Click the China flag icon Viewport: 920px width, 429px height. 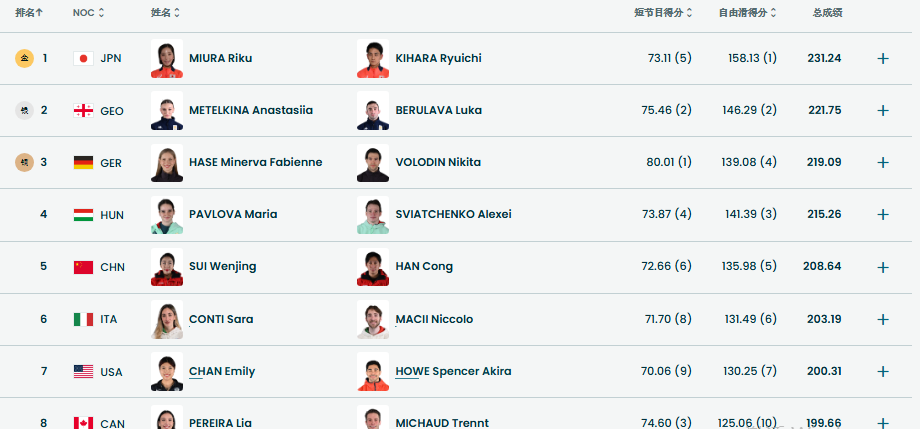(83, 267)
